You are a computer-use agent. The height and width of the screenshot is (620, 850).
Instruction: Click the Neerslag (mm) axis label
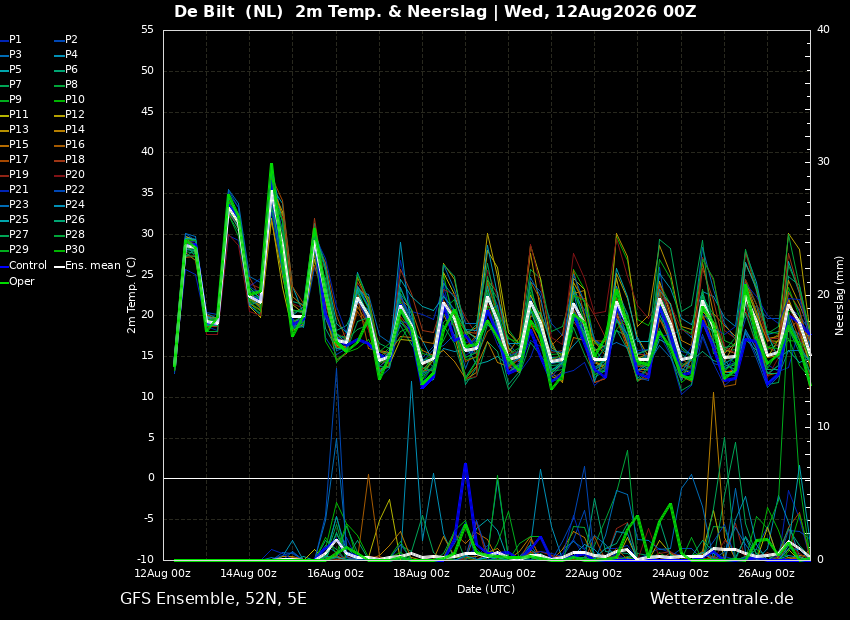839,295
